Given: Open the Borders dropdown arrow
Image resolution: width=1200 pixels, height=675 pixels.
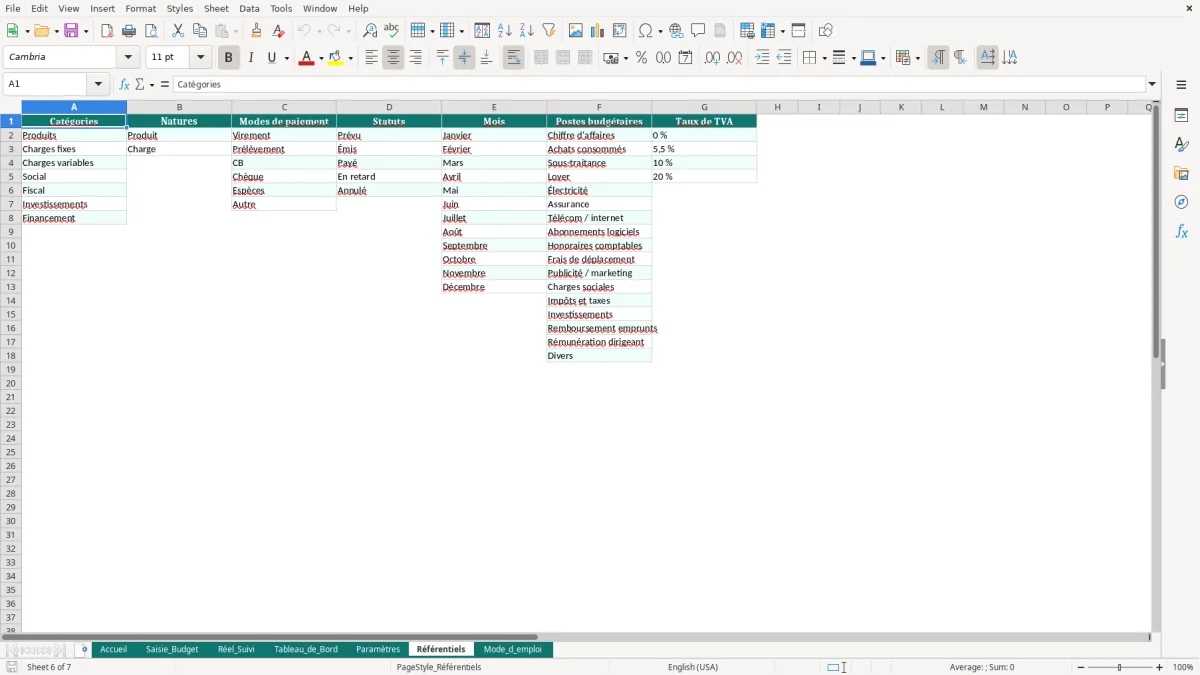Looking at the screenshot, I should pos(824,58).
